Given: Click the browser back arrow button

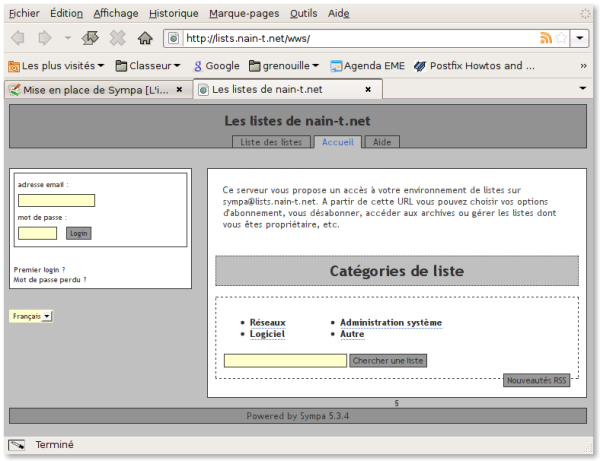Looking at the screenshot, I should point(18,38).
